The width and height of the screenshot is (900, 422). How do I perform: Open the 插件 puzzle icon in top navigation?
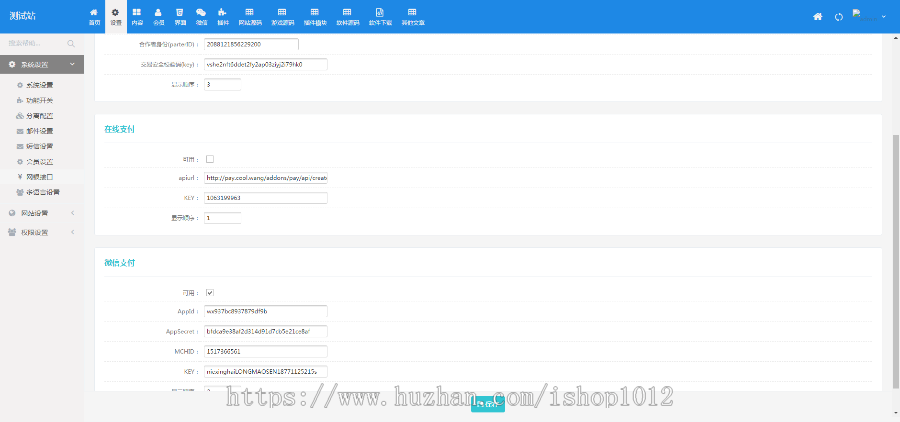pyautogui.click(x=222, y=16)
